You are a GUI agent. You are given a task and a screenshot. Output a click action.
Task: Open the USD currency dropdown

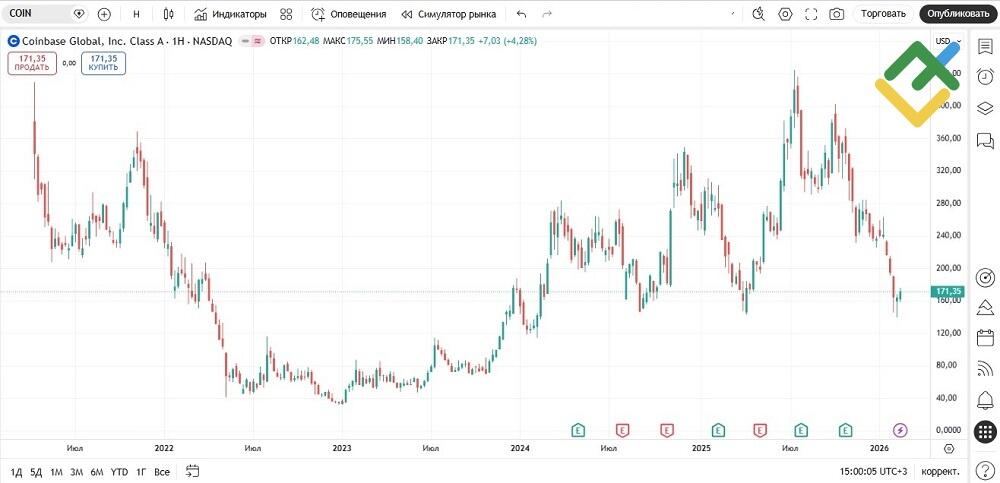948,41
